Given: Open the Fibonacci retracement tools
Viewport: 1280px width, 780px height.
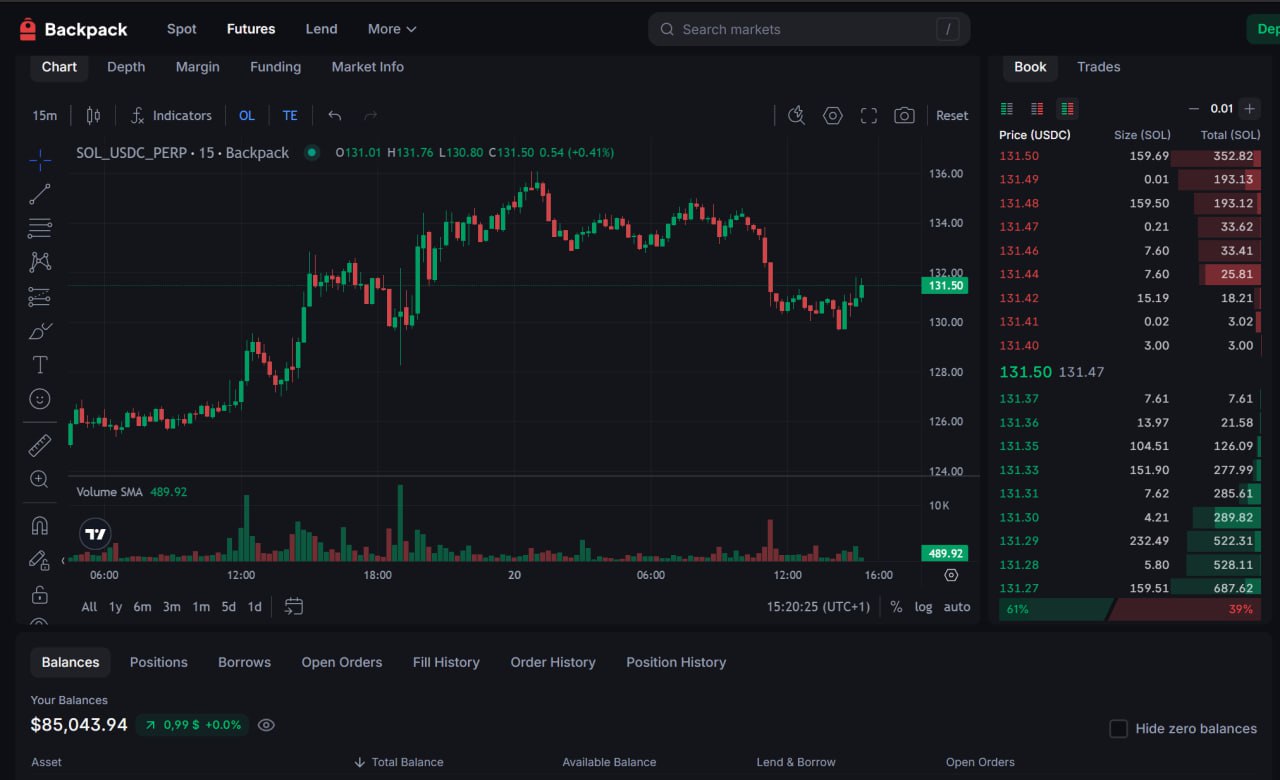Looking at the screenshot, I should pyautogui.click(x=40, y=228).
